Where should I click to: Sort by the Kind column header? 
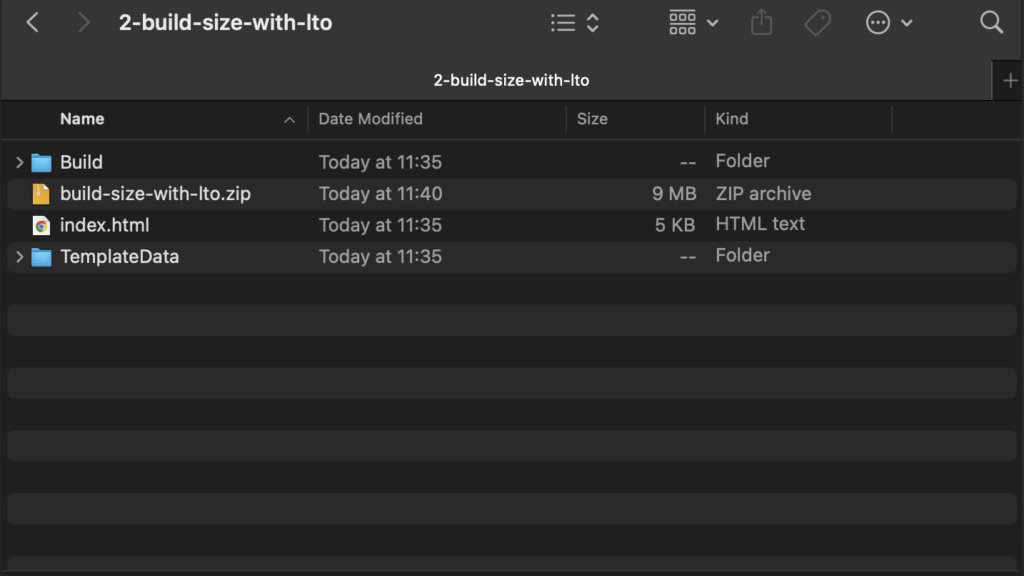tap(731, 119)
